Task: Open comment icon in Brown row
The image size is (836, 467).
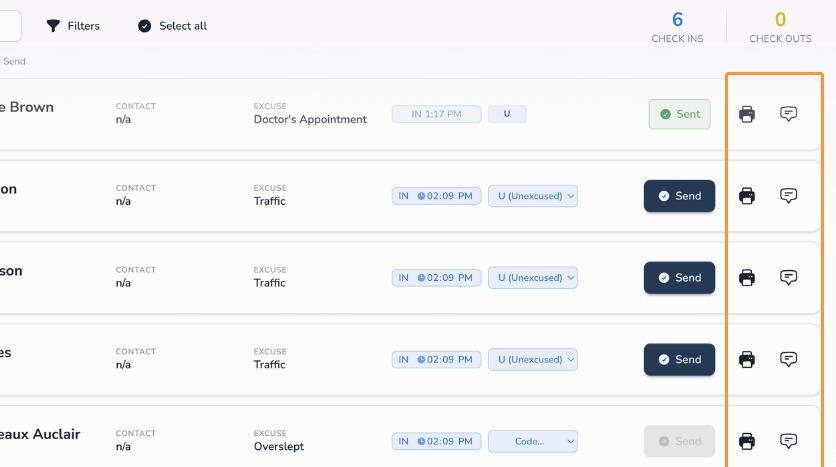Action: click(788, 114)
